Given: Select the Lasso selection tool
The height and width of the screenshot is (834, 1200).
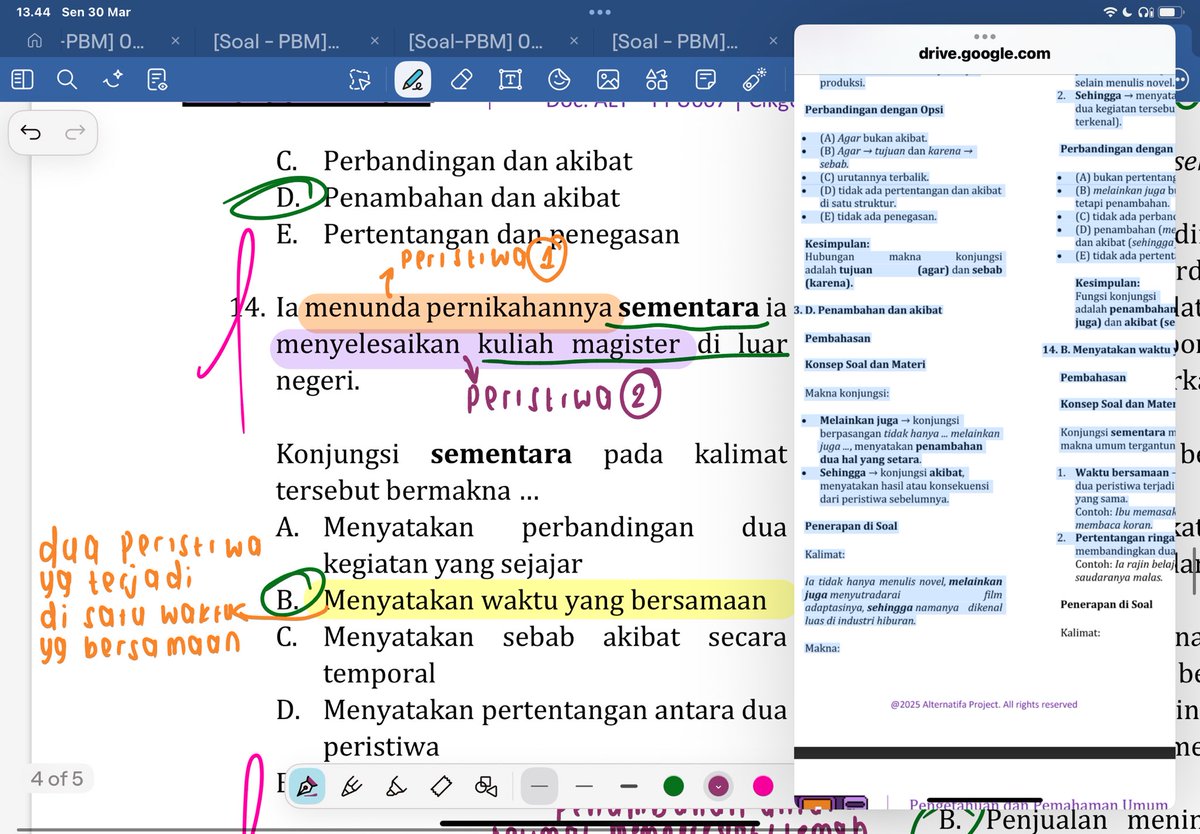Looking at the screenshot, I should 359,80.
